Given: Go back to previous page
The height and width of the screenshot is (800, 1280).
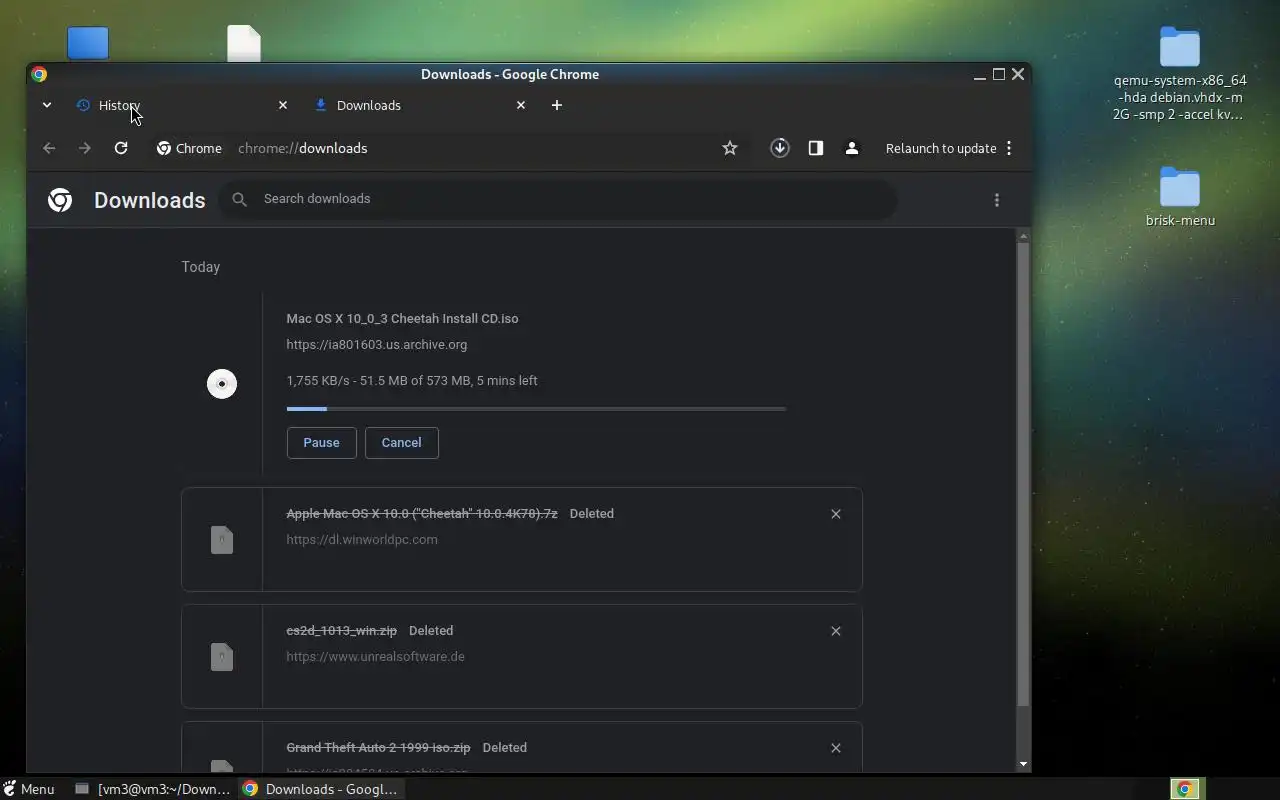Looking at the screenshot, I should [x=49, y=148].
